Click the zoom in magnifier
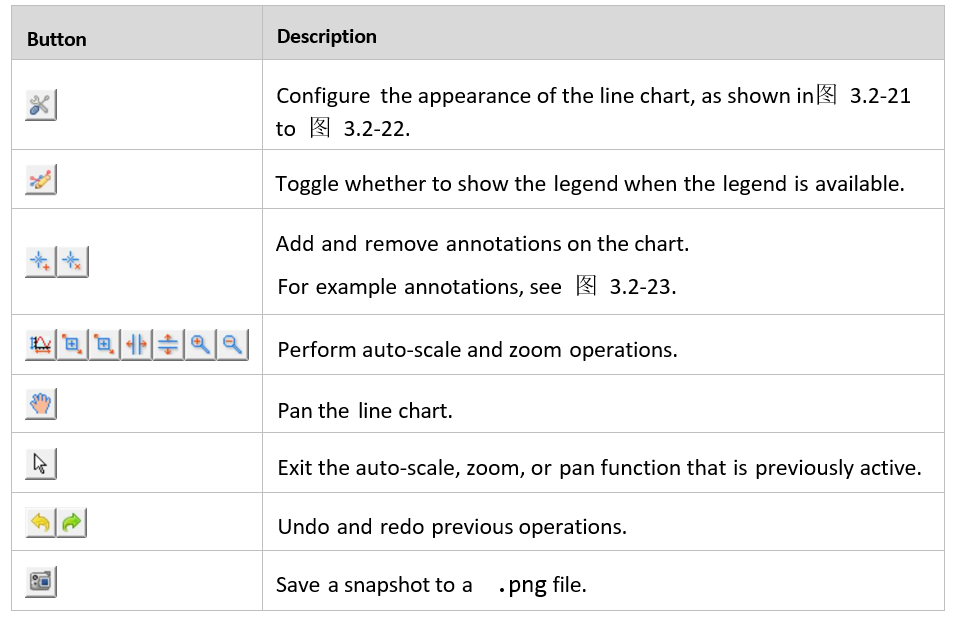The image size is (955, 619). [x=200, y=345]
